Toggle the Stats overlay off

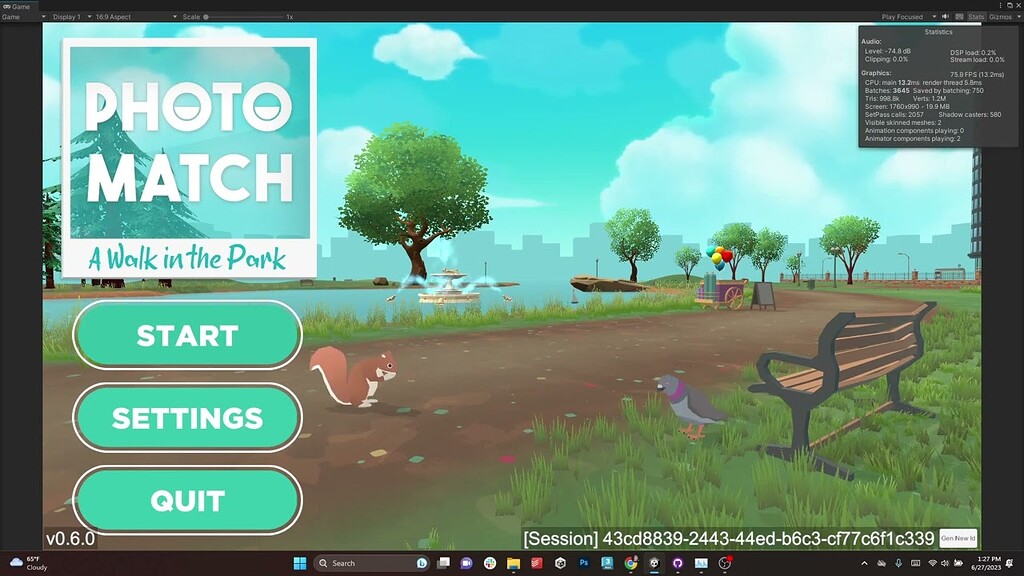point(975,16)
